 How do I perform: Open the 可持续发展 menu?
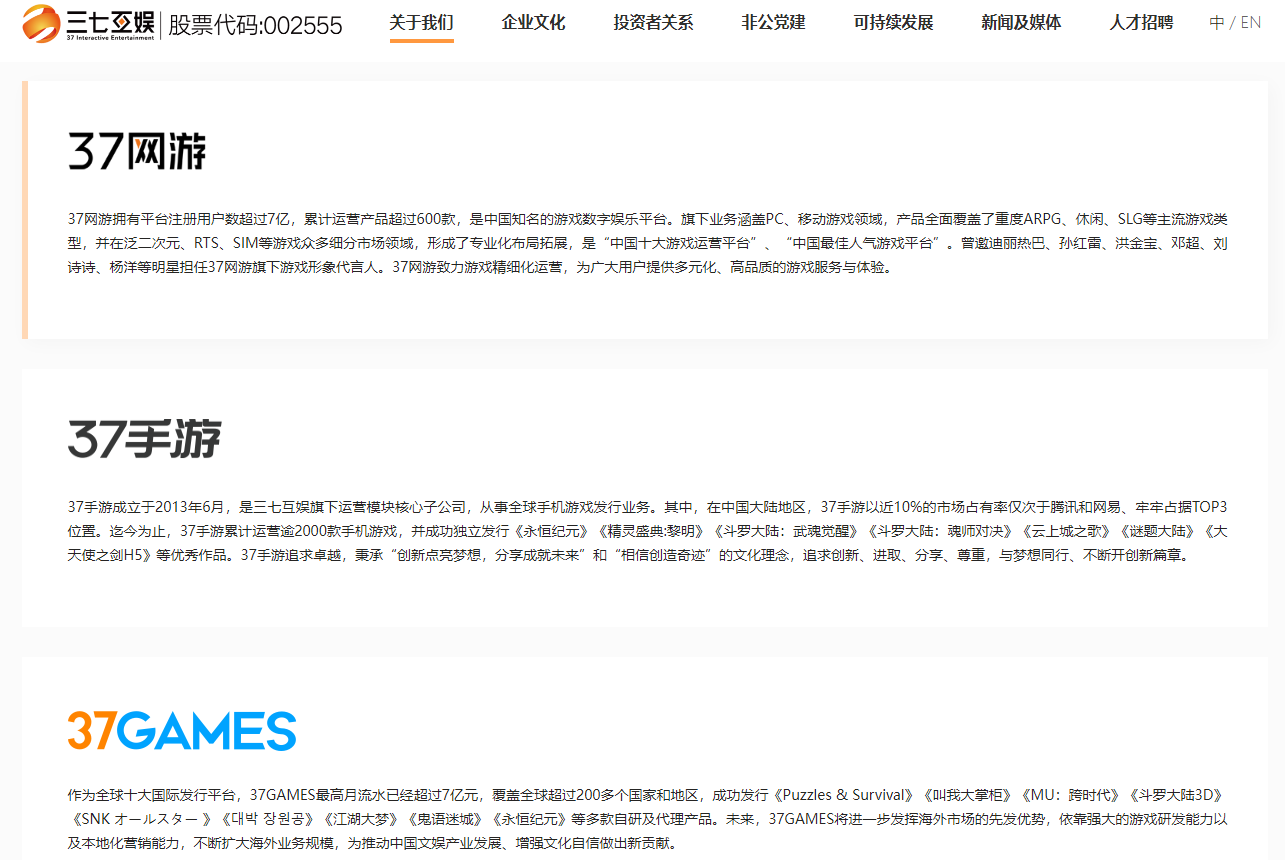pyautogui.click(x=893, y=23)
